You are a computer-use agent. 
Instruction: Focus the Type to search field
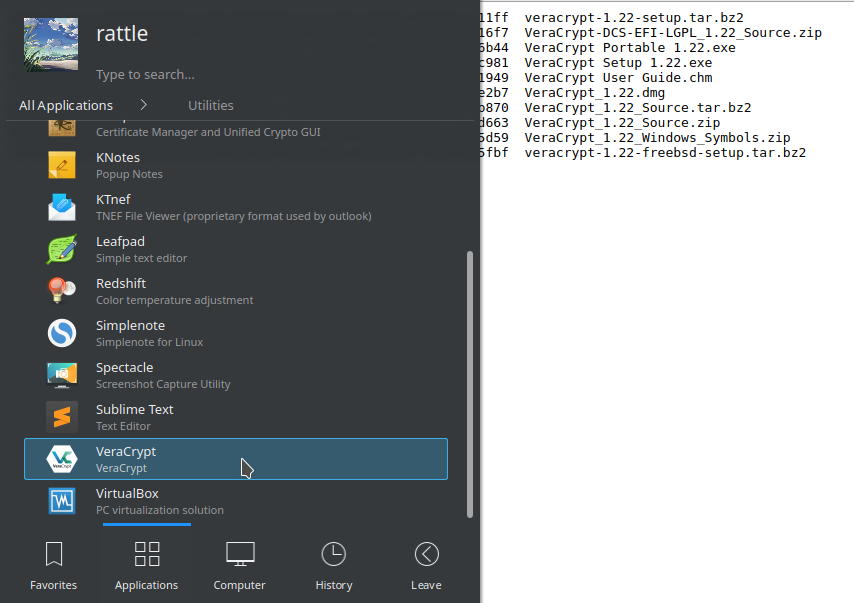(x=145, y=75)
